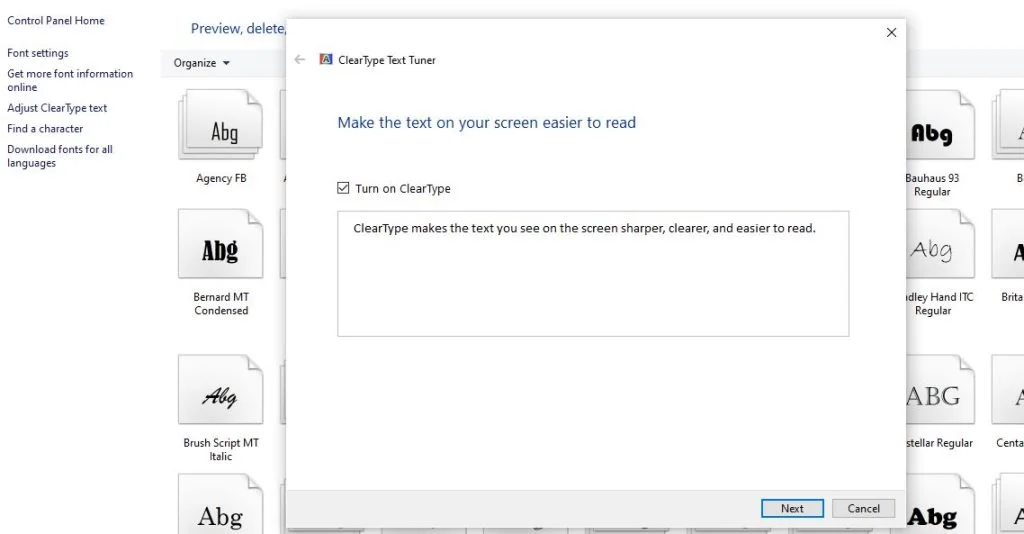Go back using the dialog's back arrow

(x=300, y=59)
